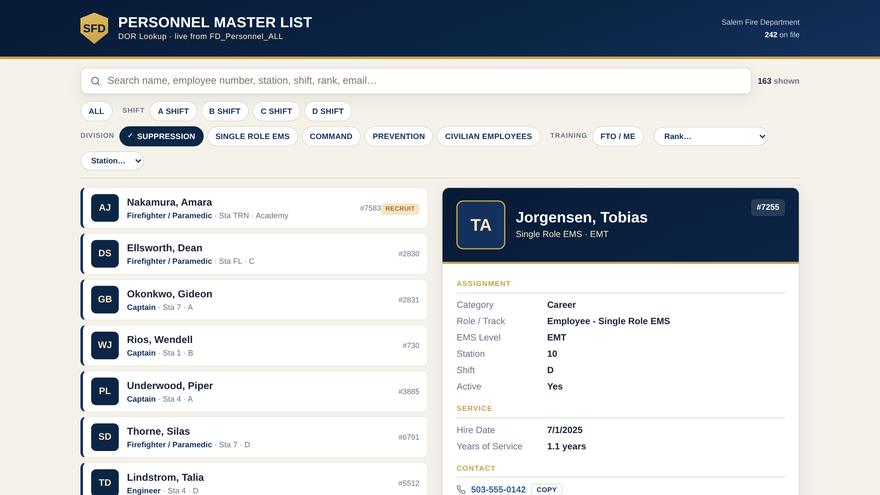
Task: Click the TD avatar for Lindstrom, Talia
Action: click(105, 482)
